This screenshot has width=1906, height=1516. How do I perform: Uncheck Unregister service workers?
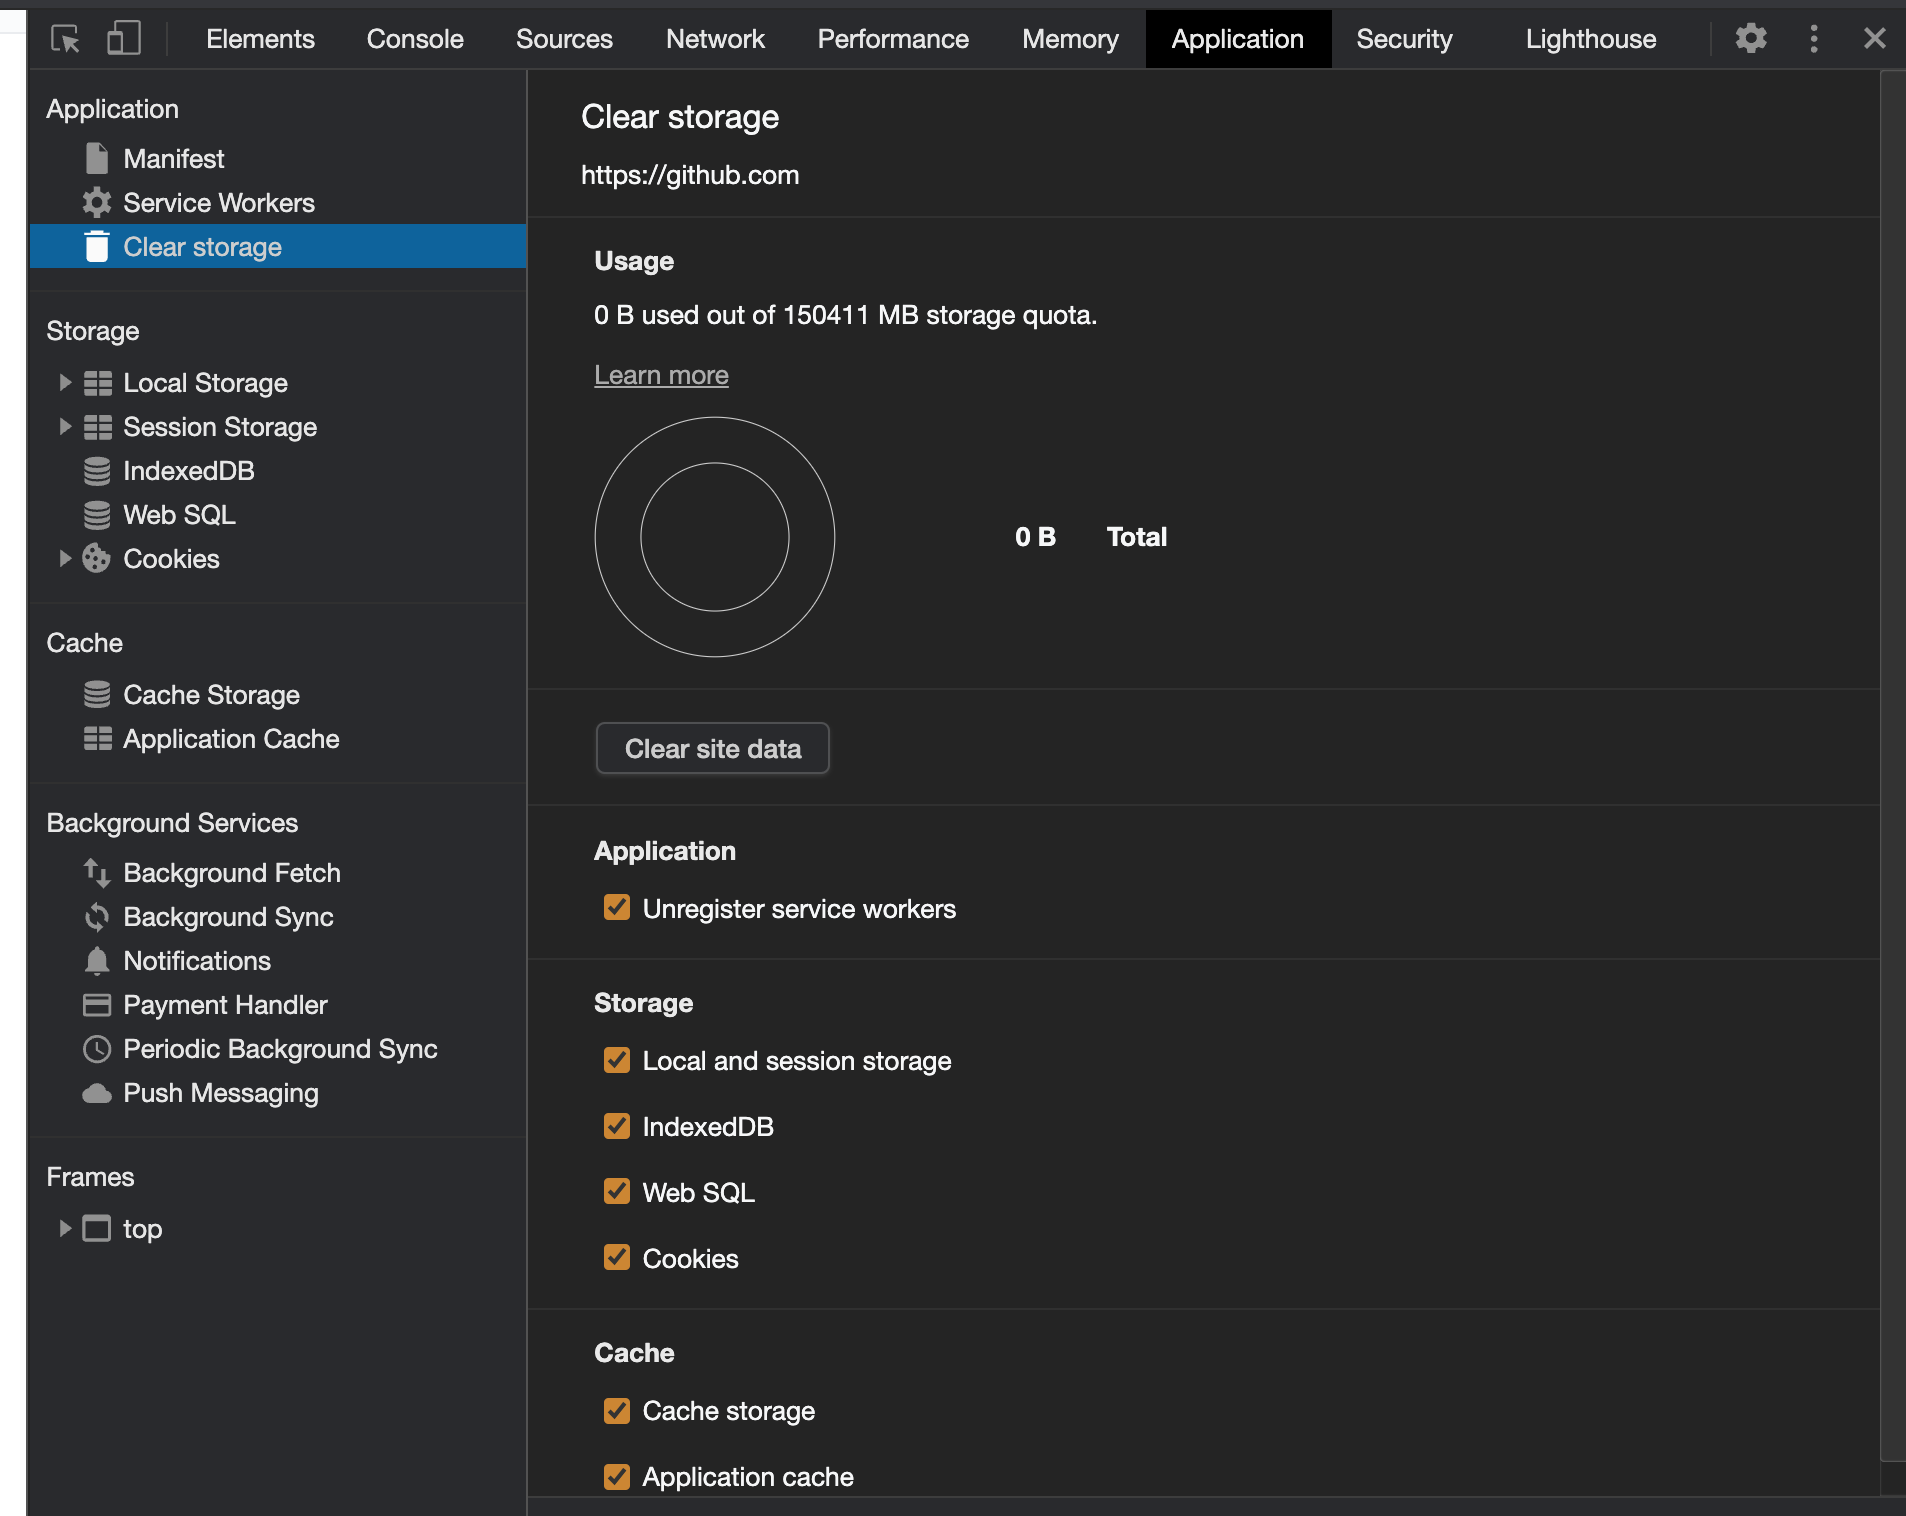click(x=617, y=907)
